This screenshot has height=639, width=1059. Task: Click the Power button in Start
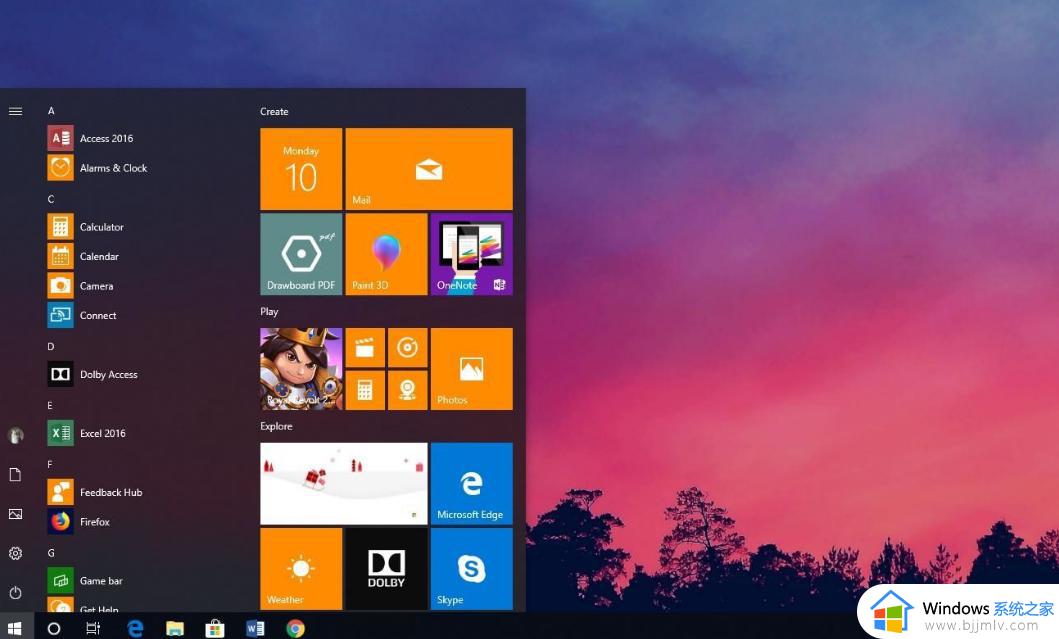pos(16,592)
